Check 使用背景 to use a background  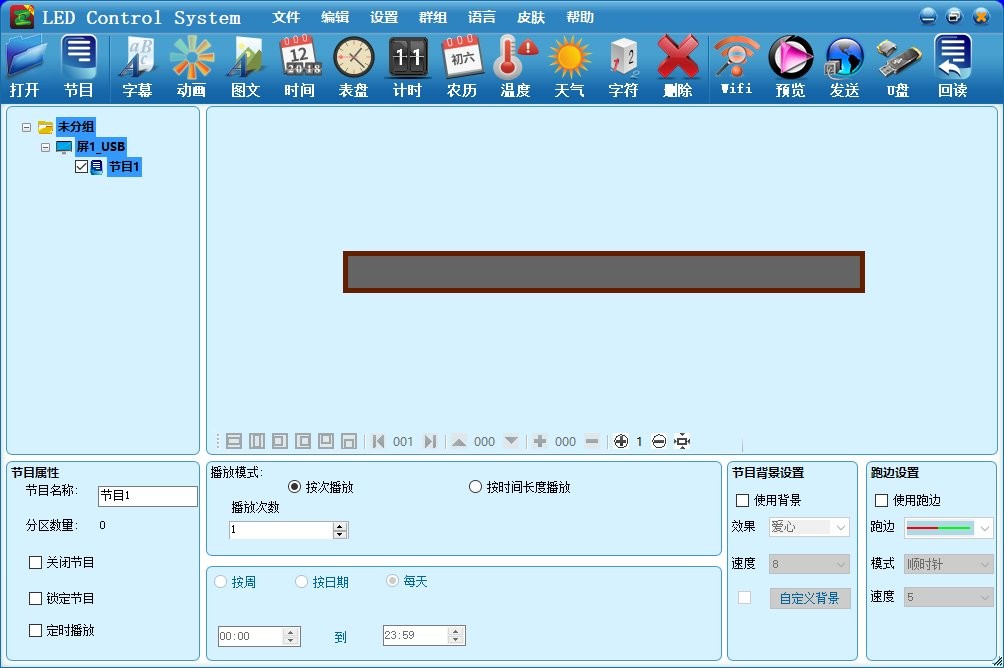(742, 500)
